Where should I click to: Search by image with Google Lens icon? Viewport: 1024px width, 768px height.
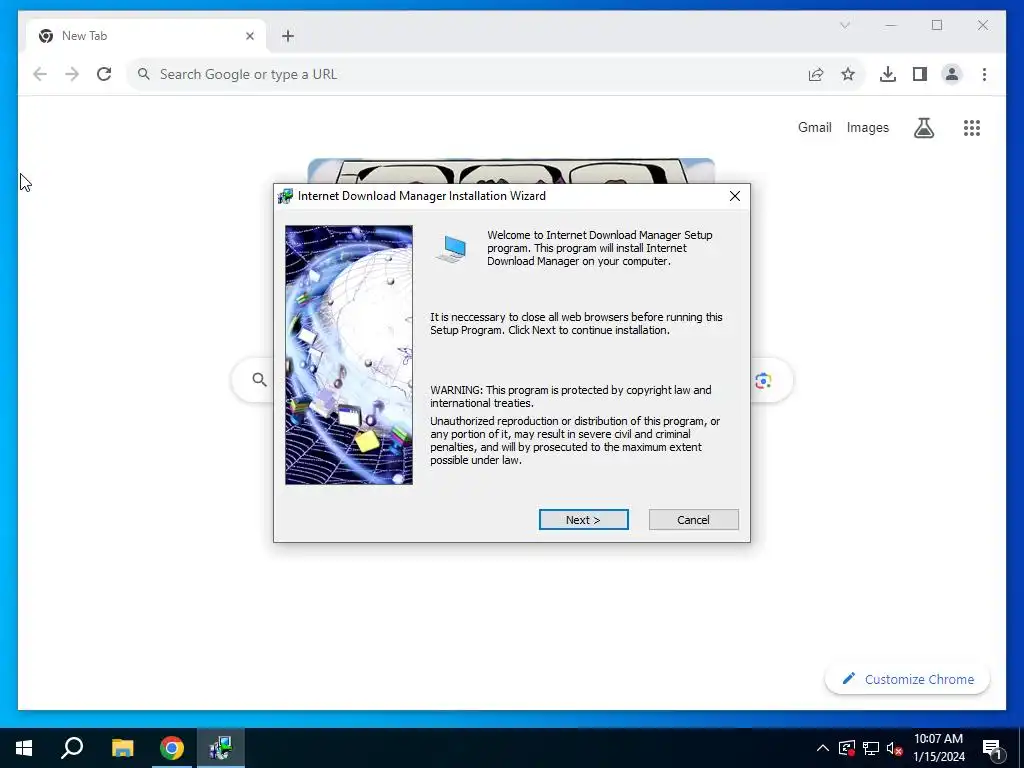[x=763, y=381]
